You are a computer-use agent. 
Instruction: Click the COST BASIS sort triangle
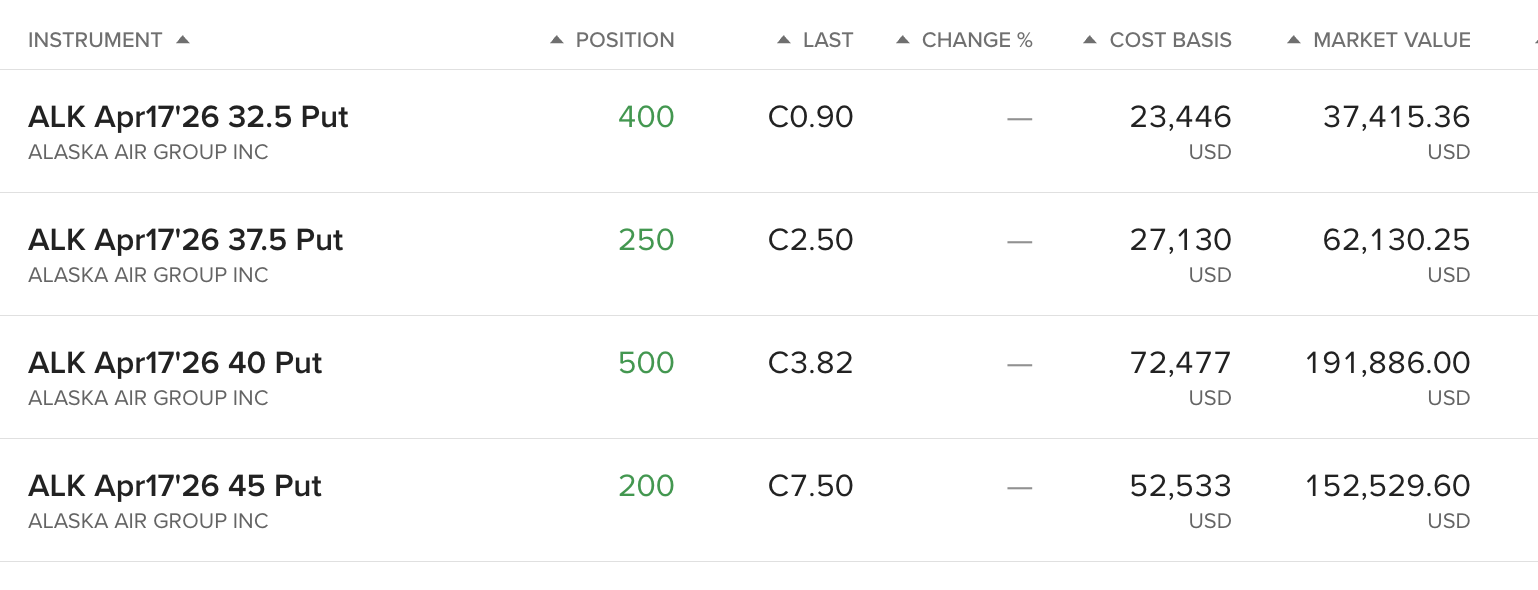pos(1090,40)
